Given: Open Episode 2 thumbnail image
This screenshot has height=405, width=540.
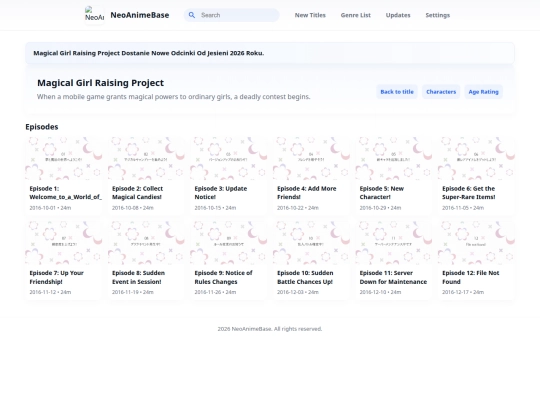Looking at the screenshot, I should [x=146, y=158].
